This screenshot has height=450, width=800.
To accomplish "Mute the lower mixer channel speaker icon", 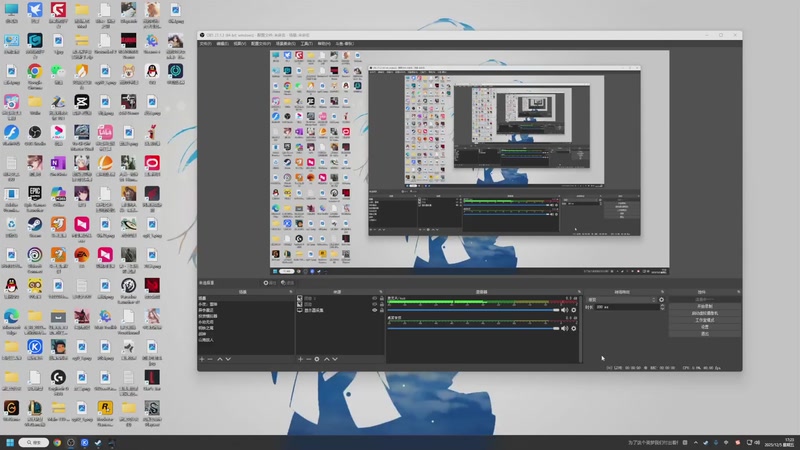I will (x=565, y=329).
